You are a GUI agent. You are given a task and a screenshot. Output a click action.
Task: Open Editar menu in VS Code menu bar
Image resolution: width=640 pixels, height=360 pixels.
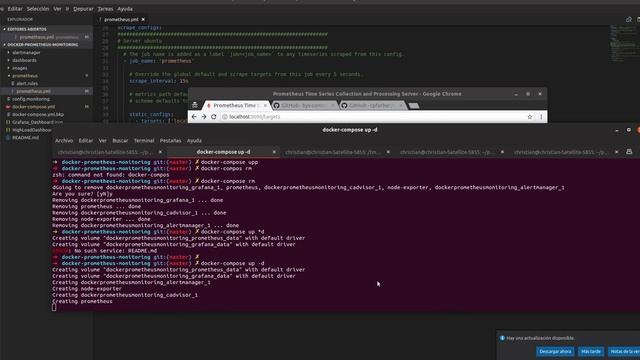[x=15, y=9]
